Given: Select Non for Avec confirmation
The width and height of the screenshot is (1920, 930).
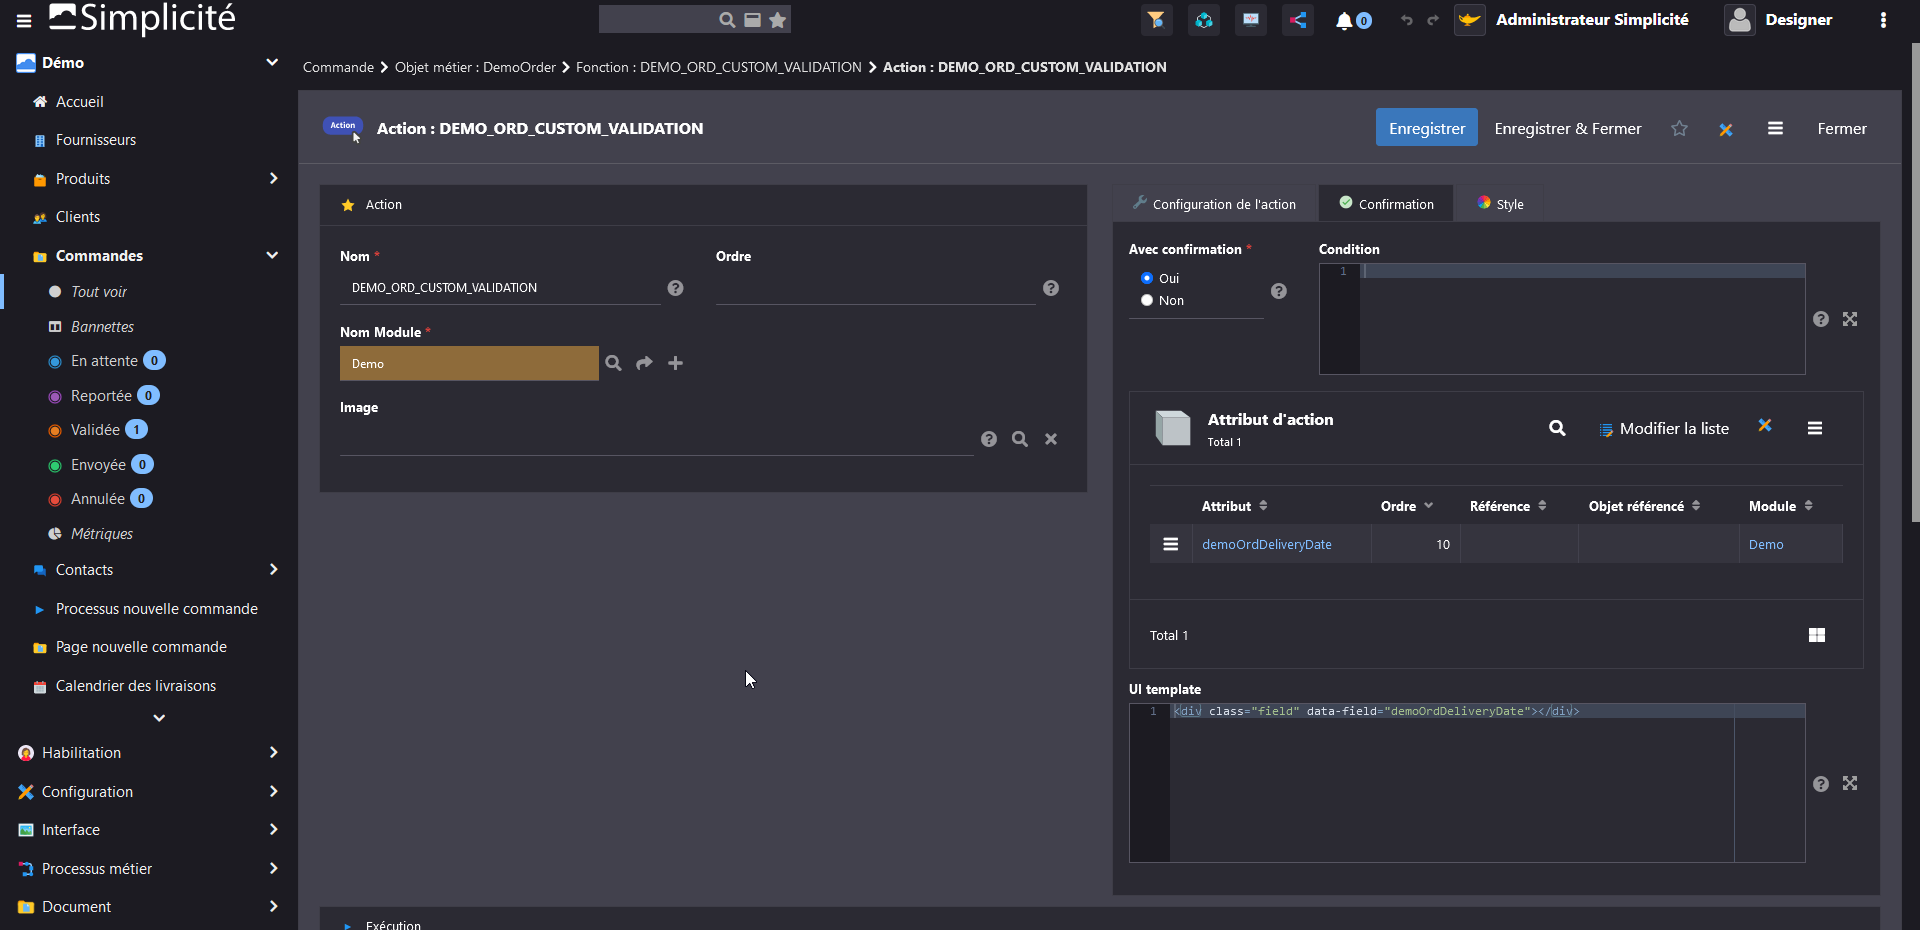Looking at the screenshot, I should pos(1147,300).
